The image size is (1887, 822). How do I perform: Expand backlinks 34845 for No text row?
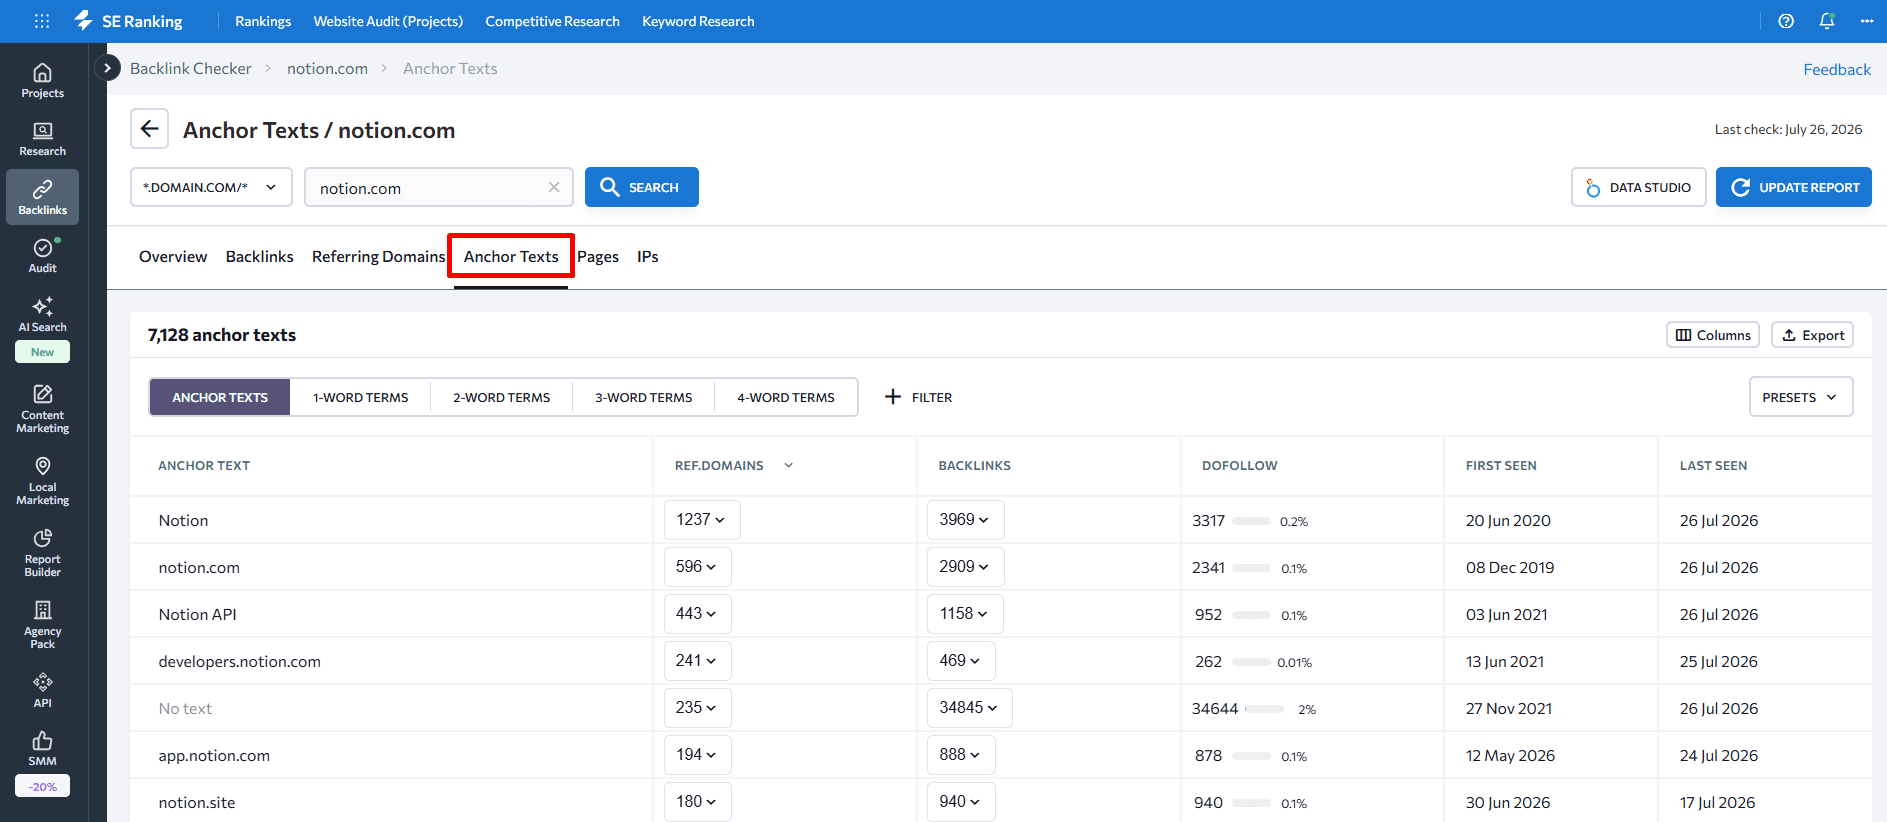969,708
